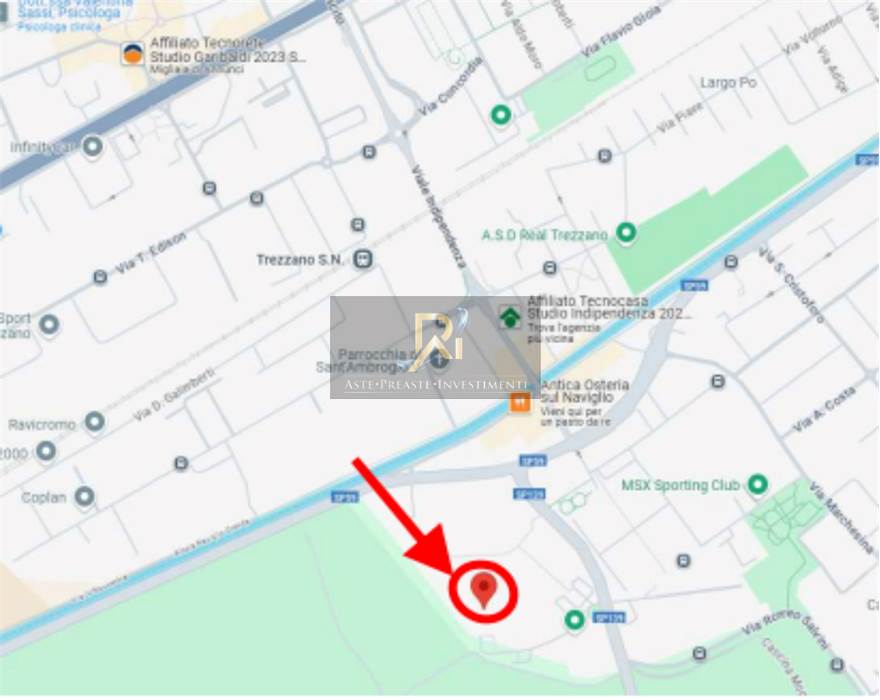Open Affiliato Tecnocasa Studio Indipendenza green icon
Screen dimensions: 880x700
[510, 317]
